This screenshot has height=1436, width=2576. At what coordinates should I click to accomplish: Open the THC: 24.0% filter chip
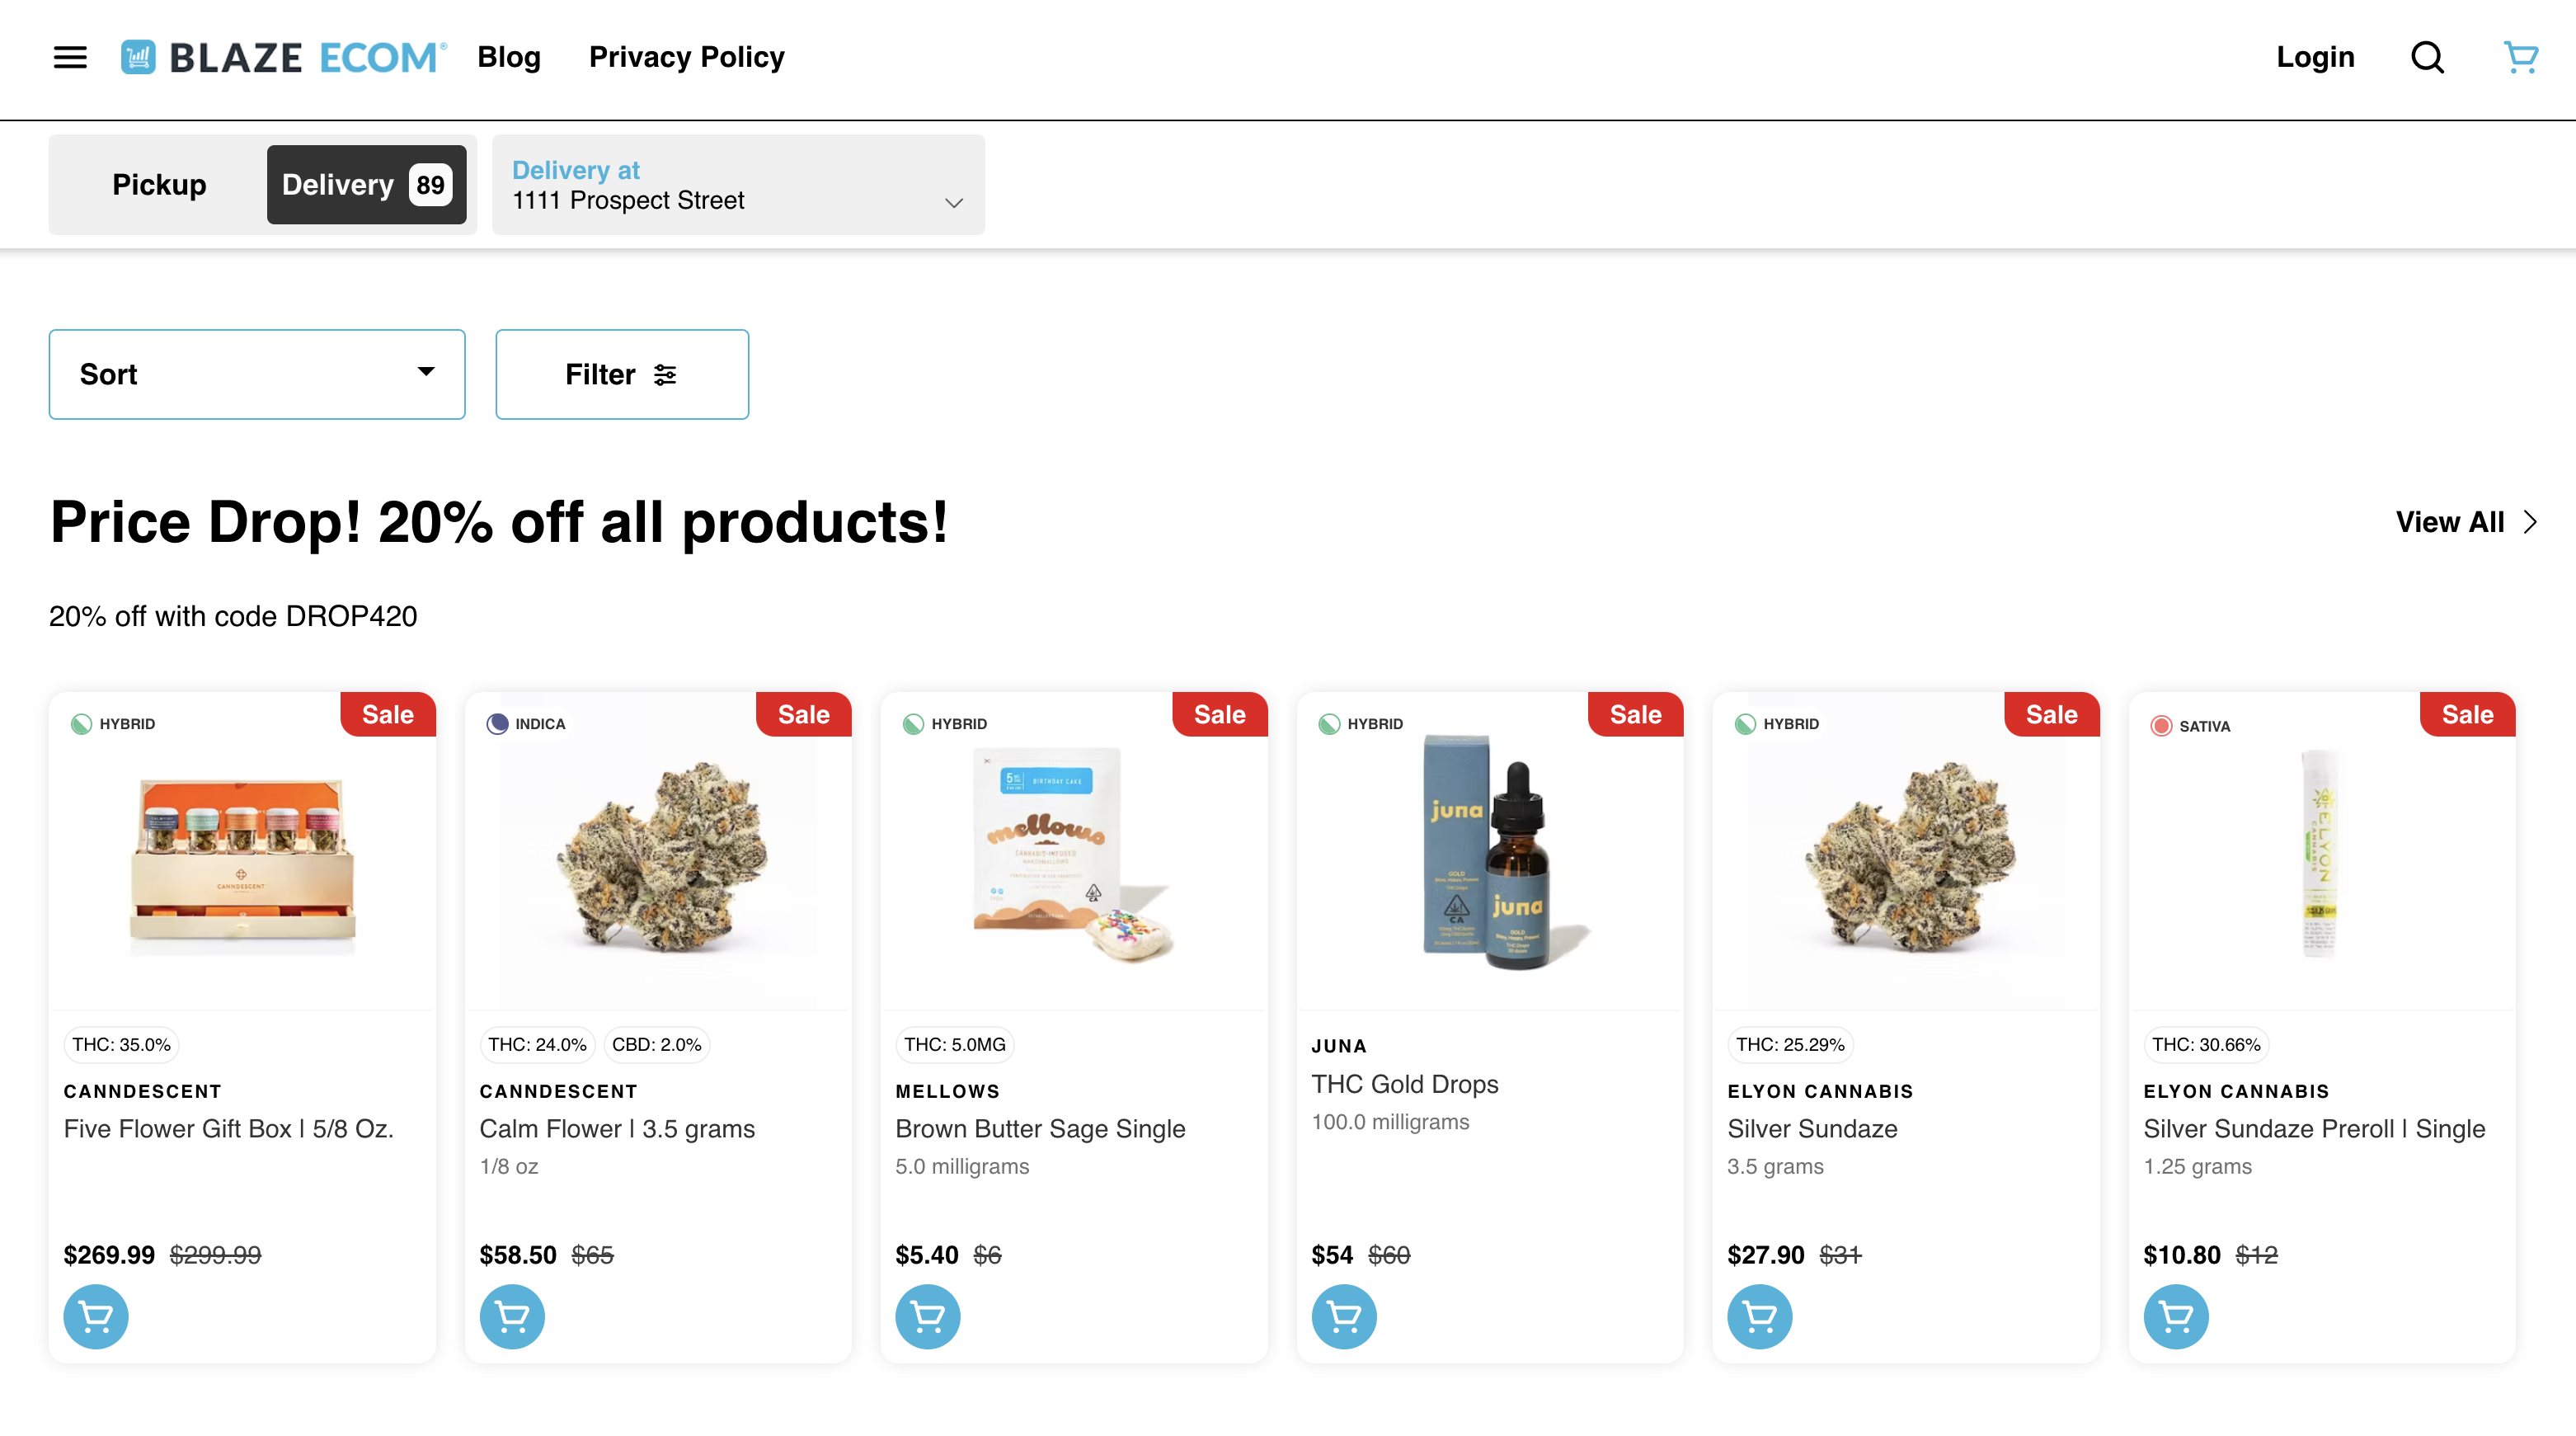537,1044
